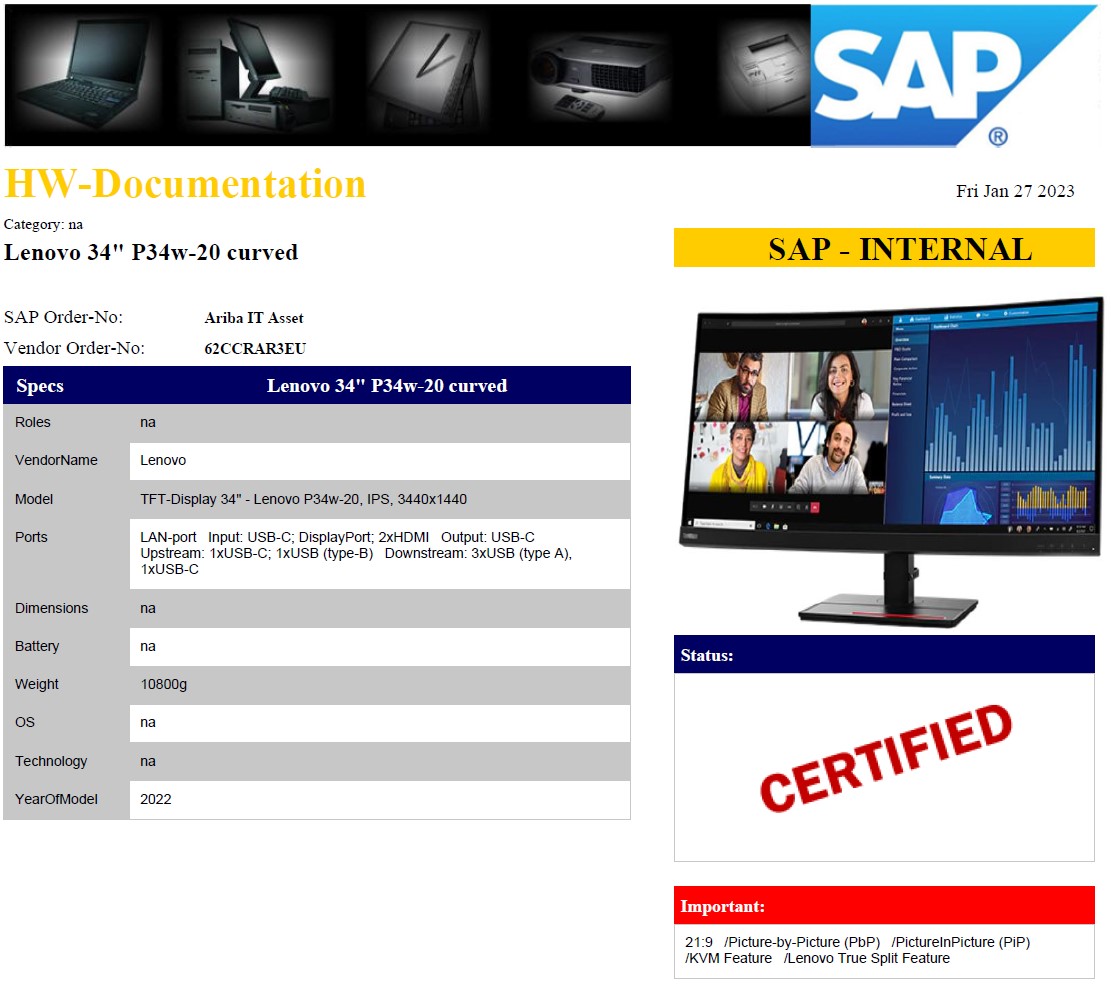Click the SAP Order-No label
This screenshot has width=1111, height=986.
click(63, 317)
